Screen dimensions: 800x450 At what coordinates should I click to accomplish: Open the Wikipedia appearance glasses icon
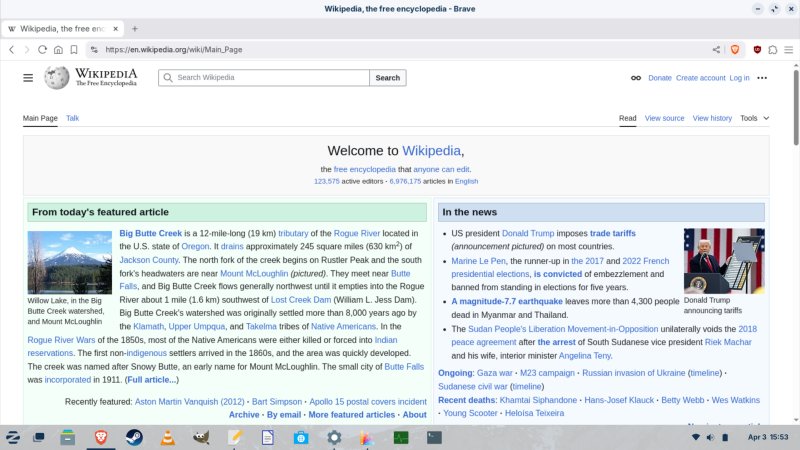click(x=635, y=78)
